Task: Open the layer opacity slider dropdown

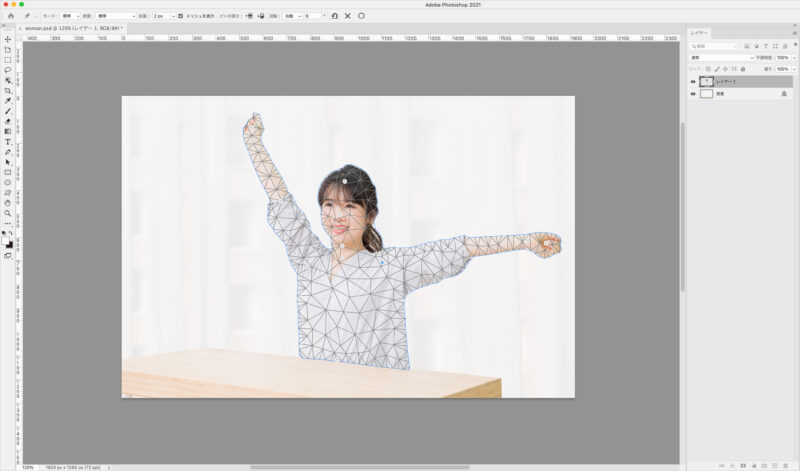Action: (x=794, y=58)
